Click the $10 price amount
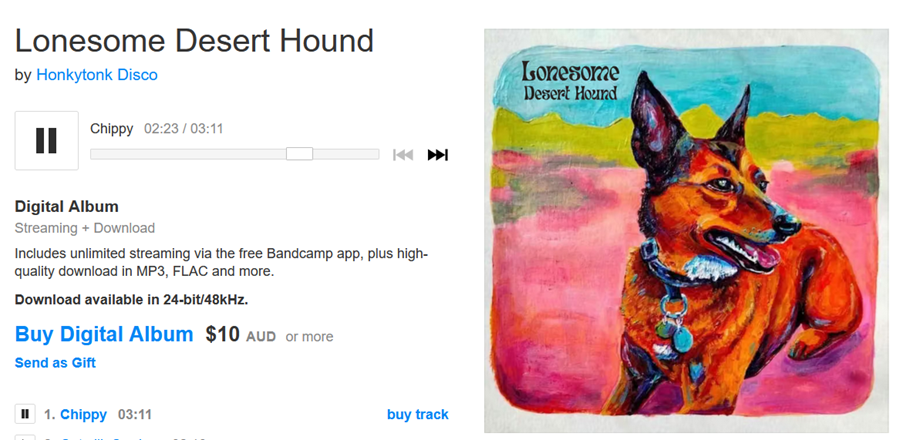This screenshot has height=440, width=903. pos(222,334)
